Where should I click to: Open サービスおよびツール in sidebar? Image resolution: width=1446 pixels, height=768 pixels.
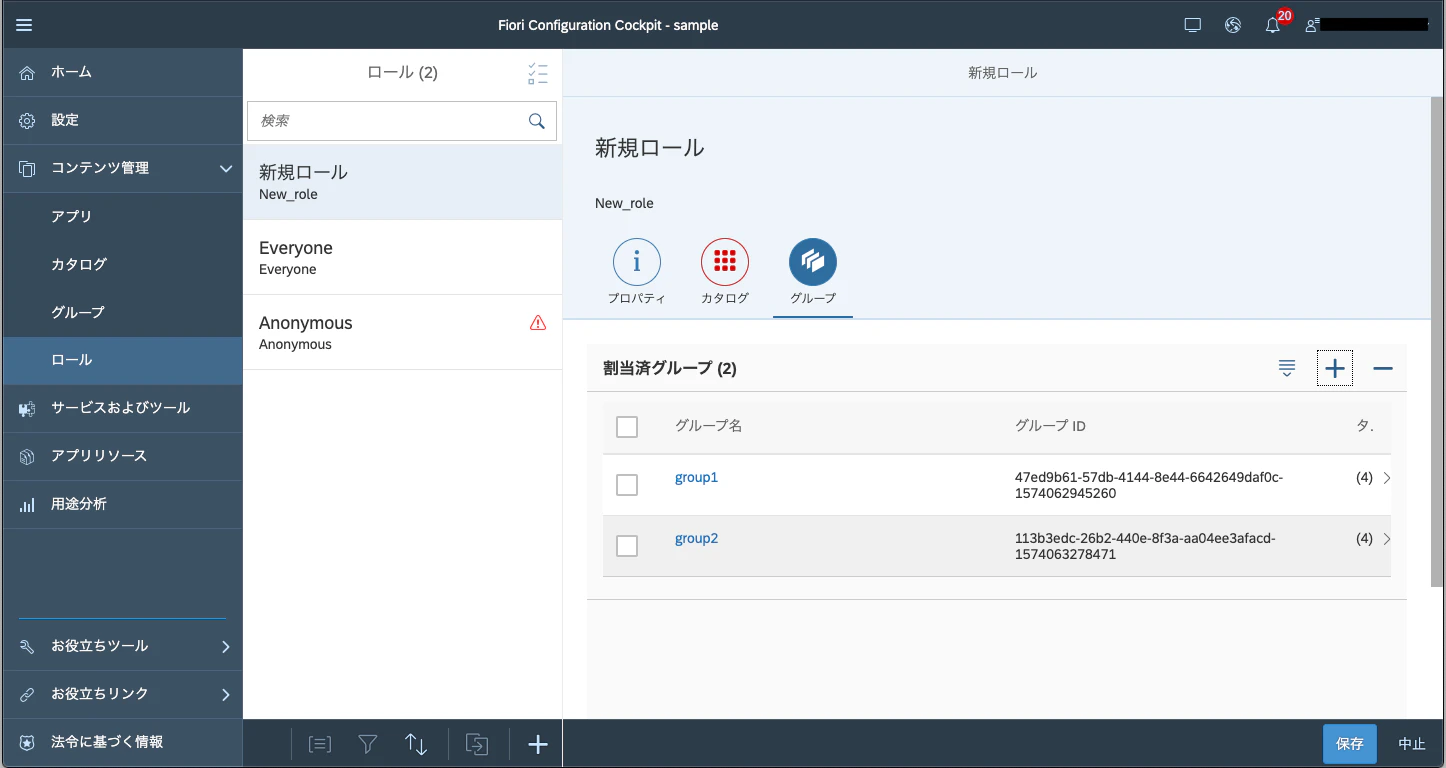(122, 408)
